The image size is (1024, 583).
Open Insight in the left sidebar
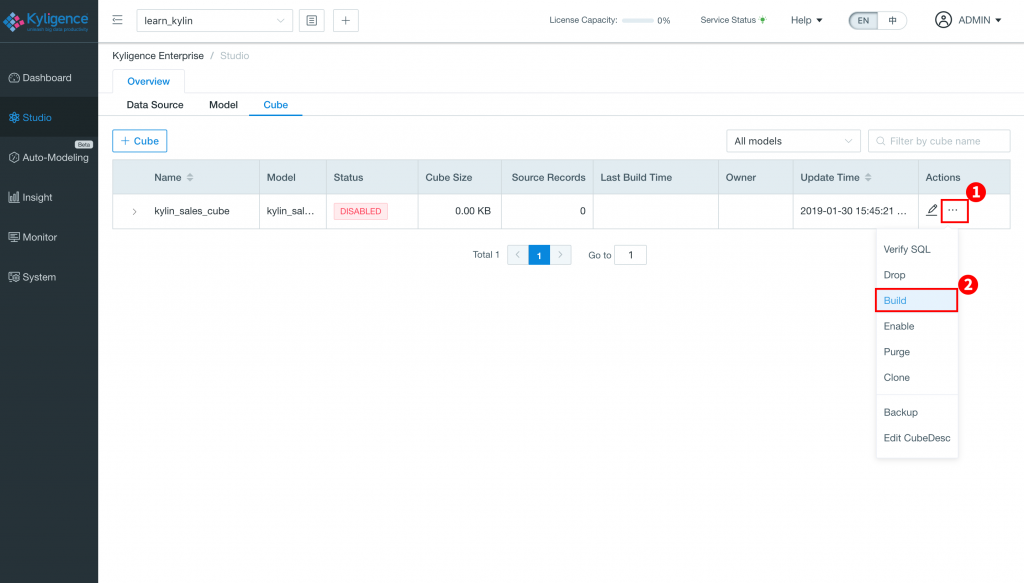pos(37,197)
